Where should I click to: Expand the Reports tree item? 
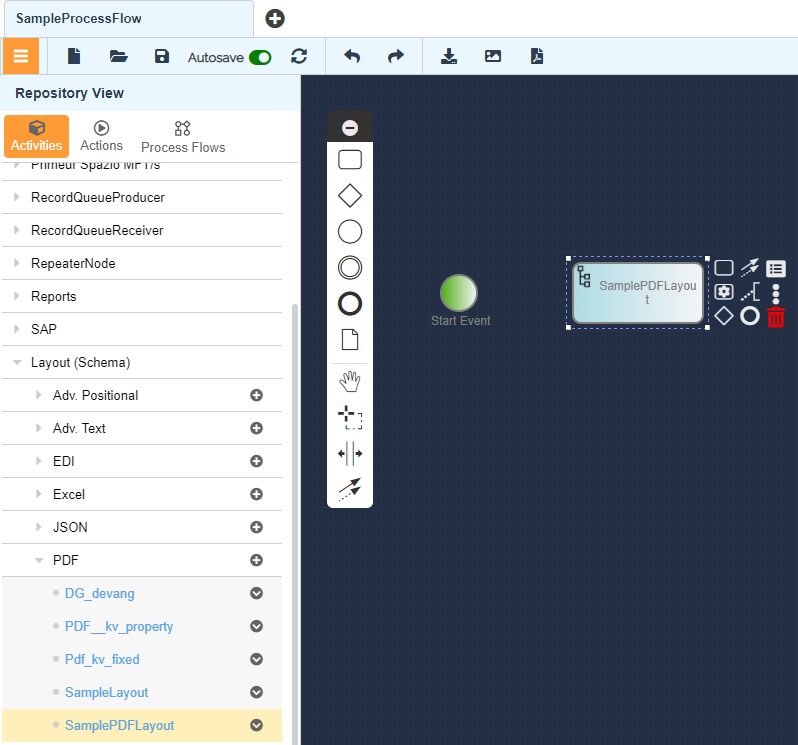coord(17,296)
